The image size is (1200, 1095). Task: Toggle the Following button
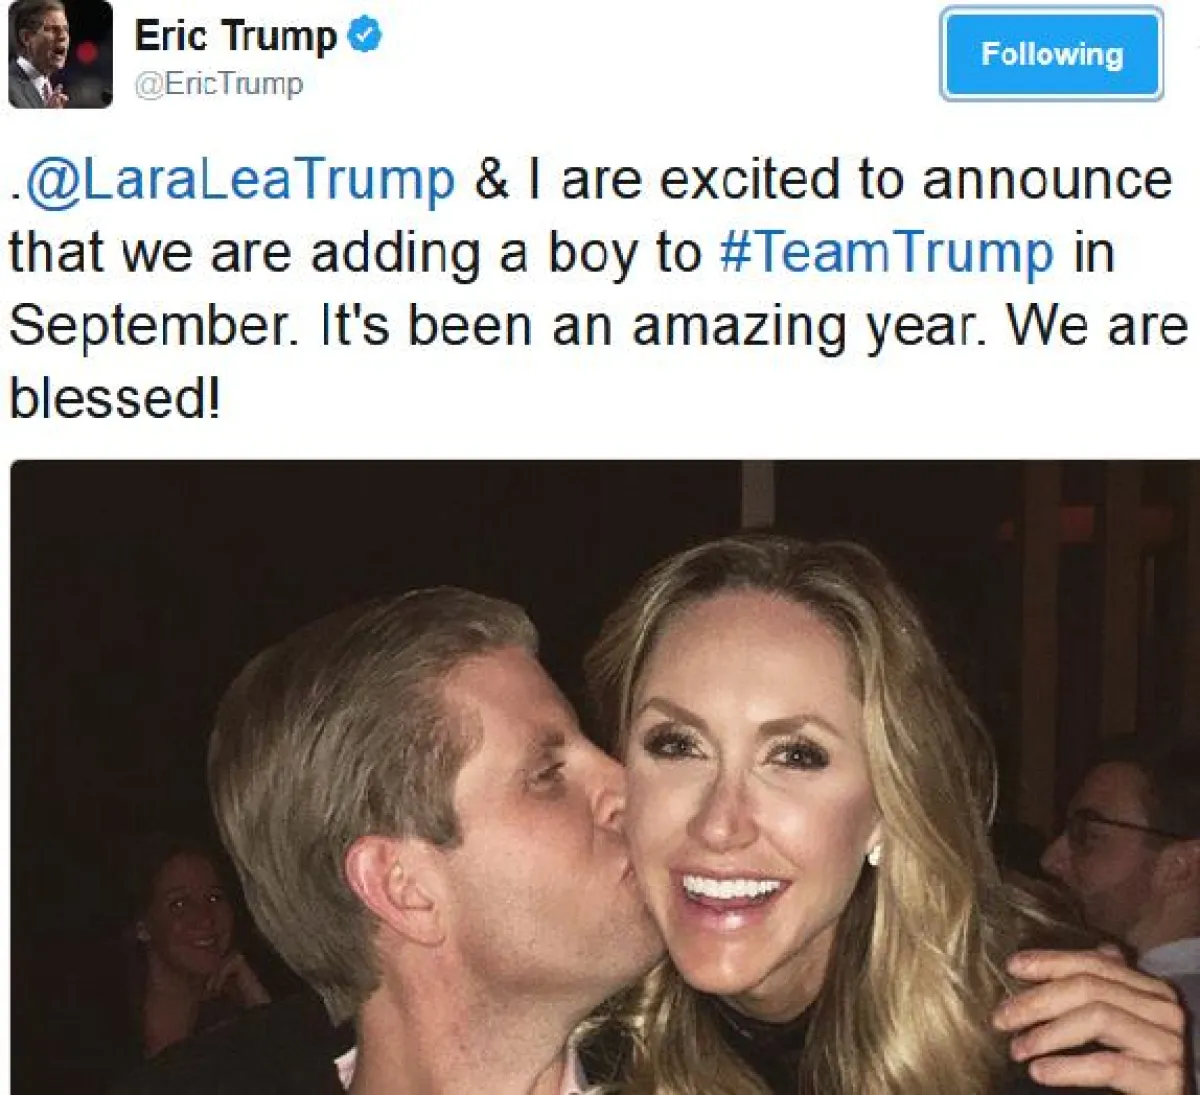(x=1052, y=54)
